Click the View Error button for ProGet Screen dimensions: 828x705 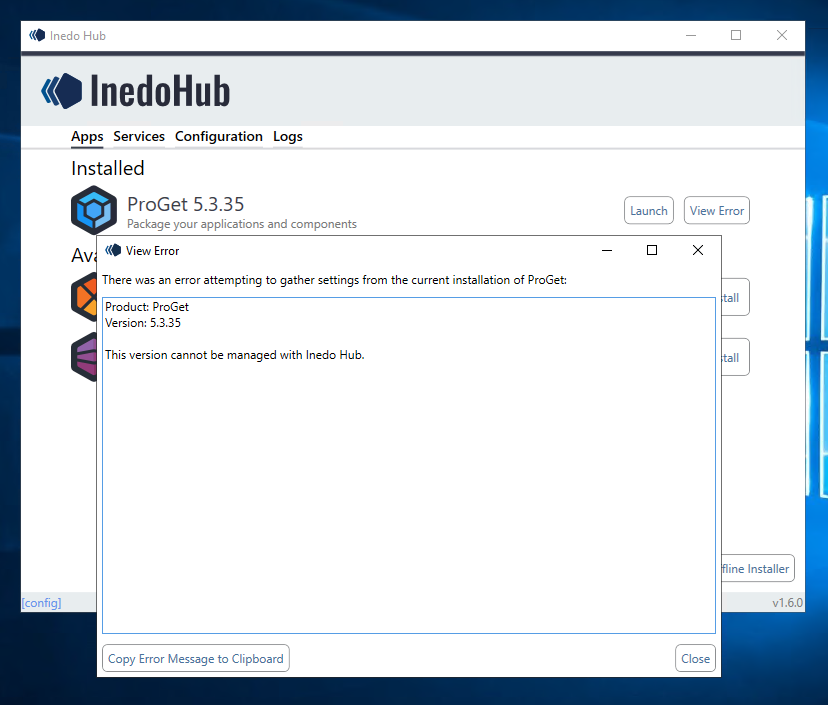(717, 211)
